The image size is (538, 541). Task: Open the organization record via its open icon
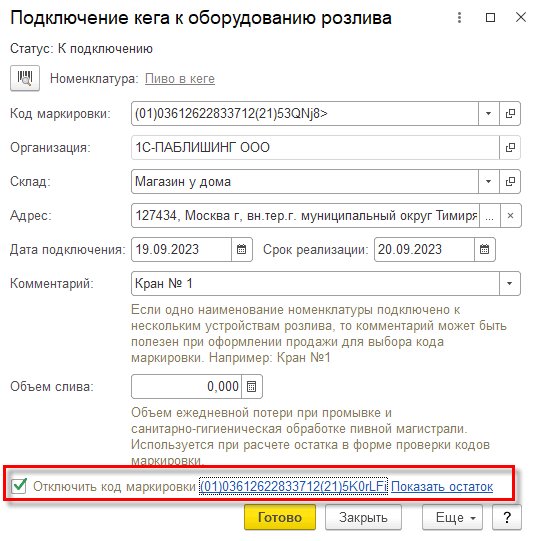click(510, 148)
